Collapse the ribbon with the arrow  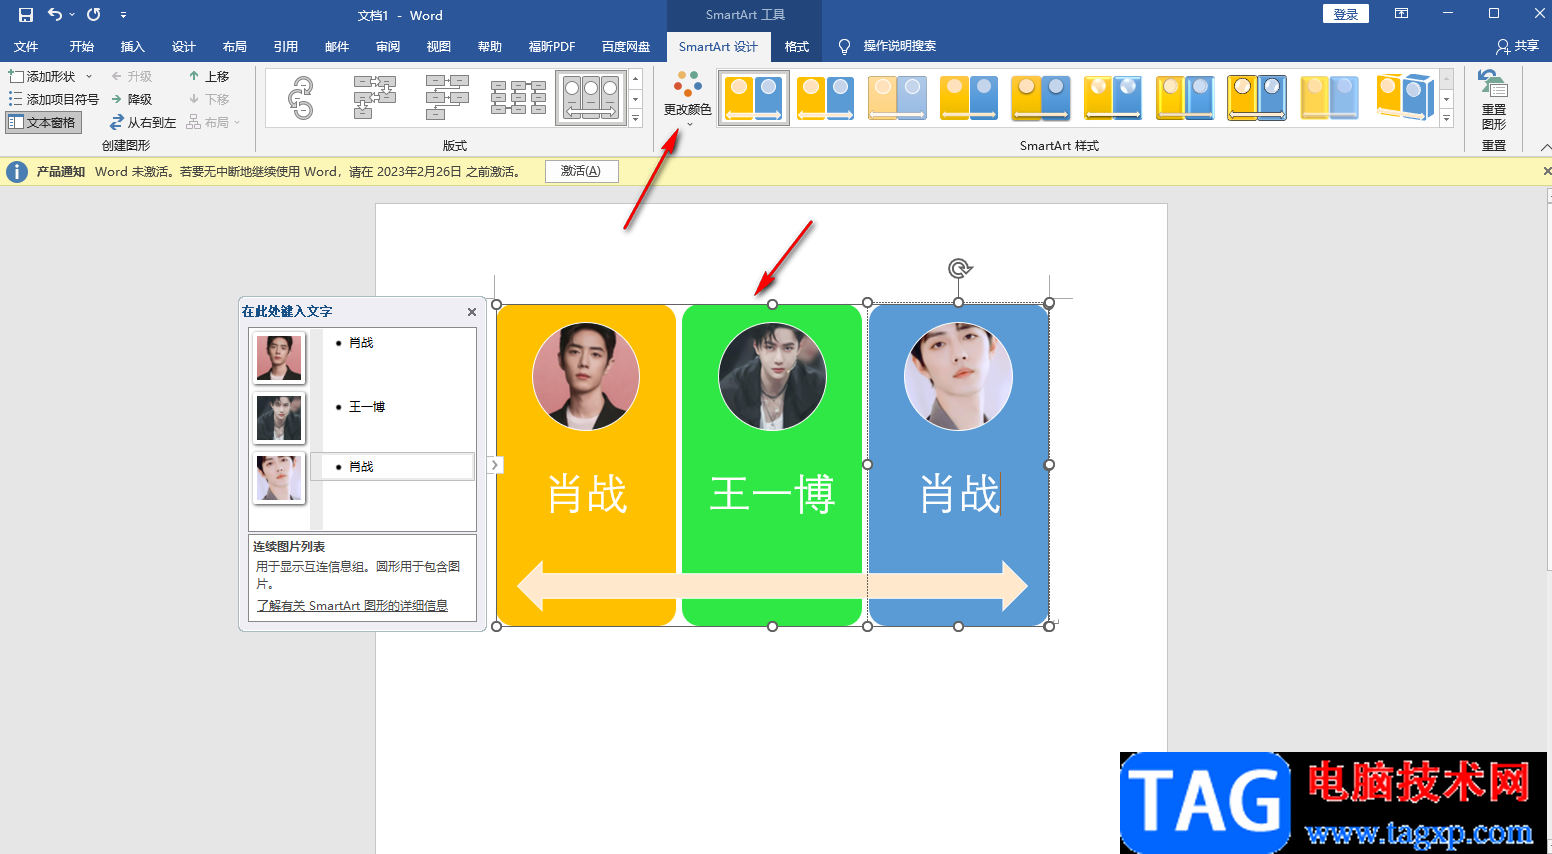coord(1546,147)
